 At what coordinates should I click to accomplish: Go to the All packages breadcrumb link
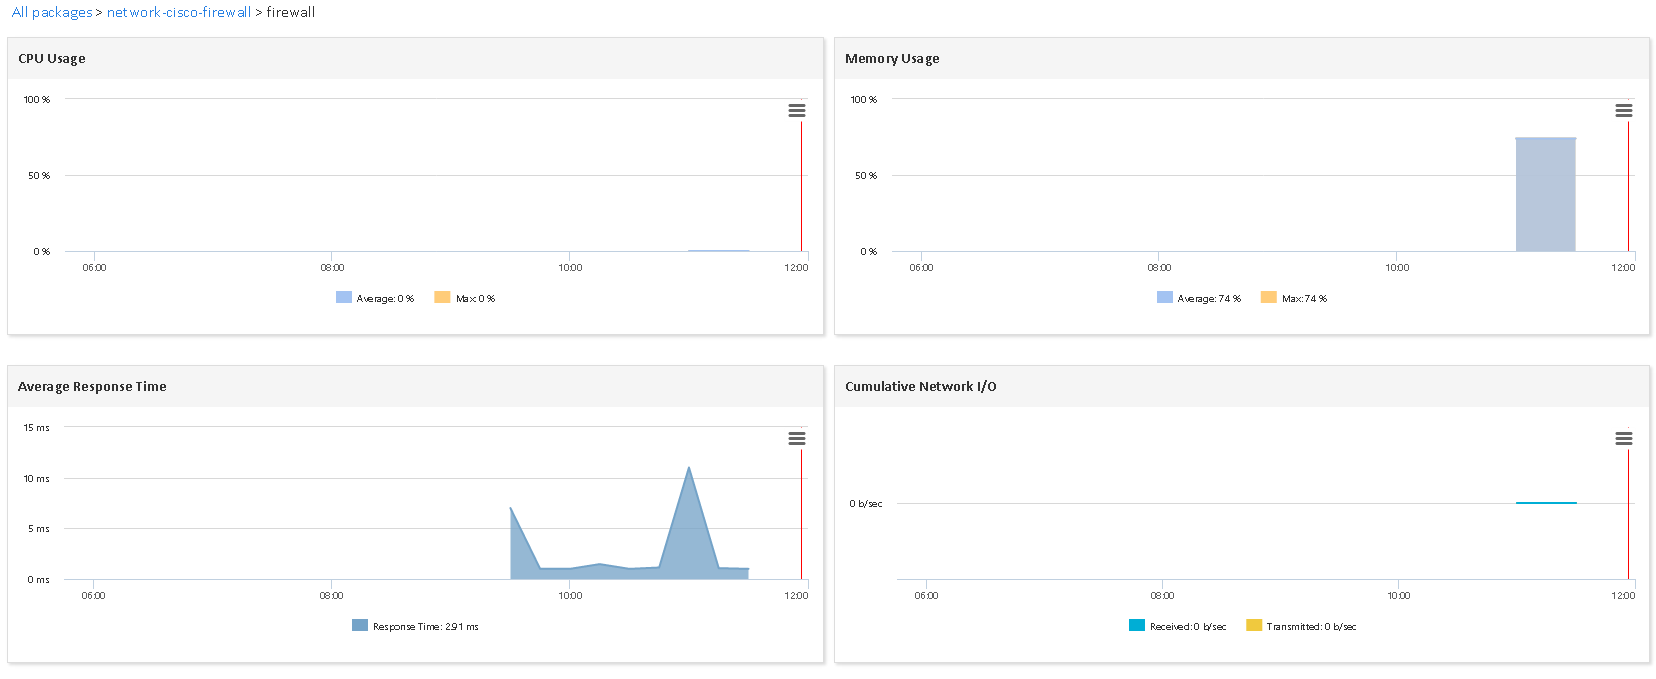click(x=52, y=12)
